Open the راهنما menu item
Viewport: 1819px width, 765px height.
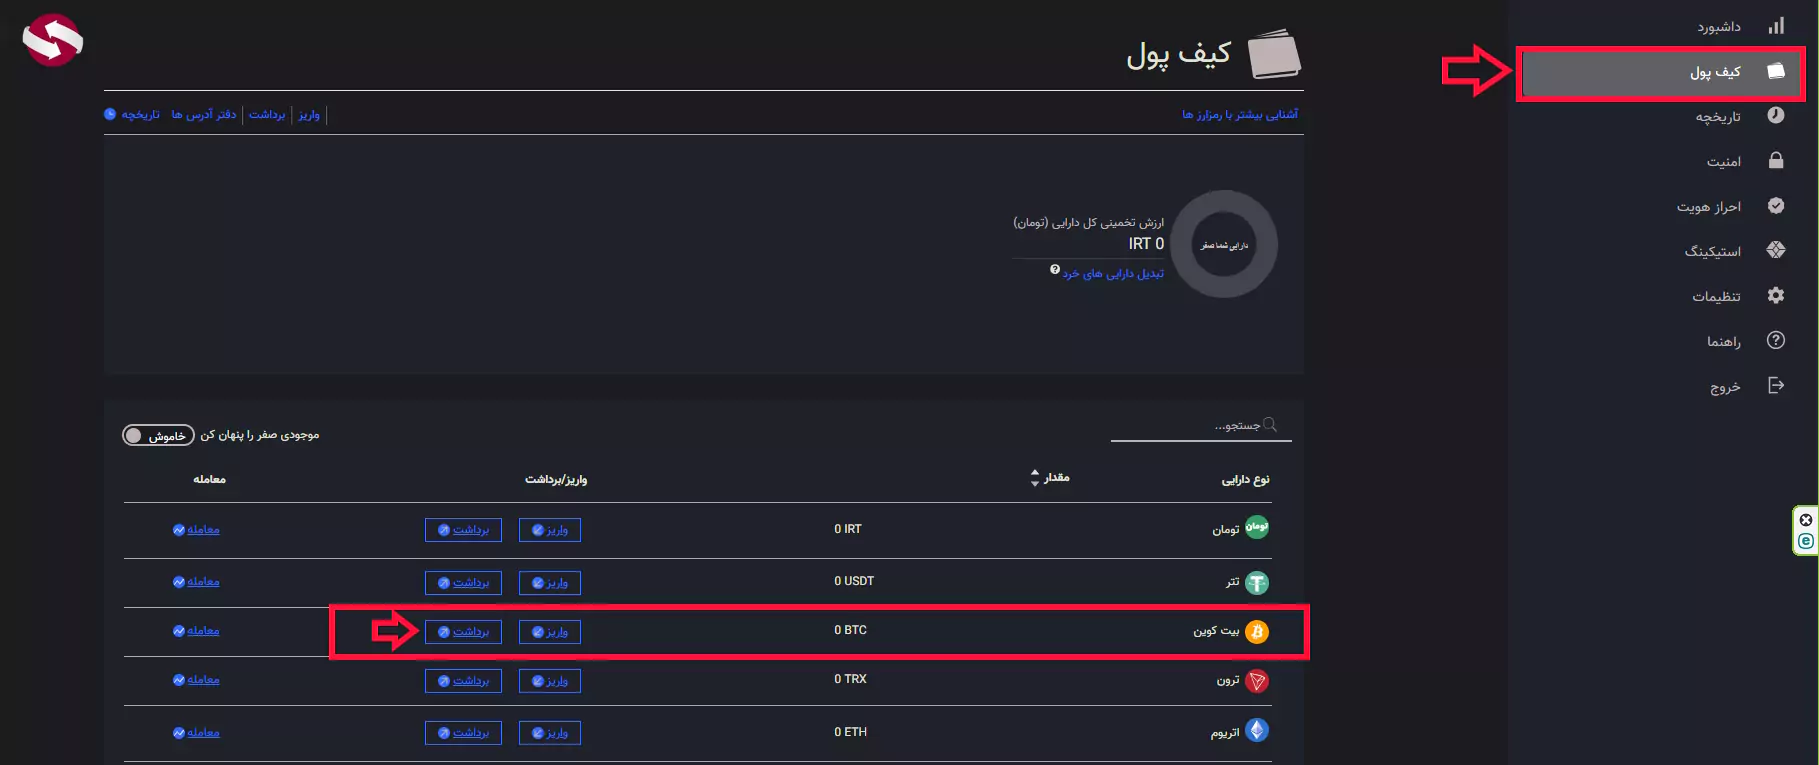(1724, 342)
